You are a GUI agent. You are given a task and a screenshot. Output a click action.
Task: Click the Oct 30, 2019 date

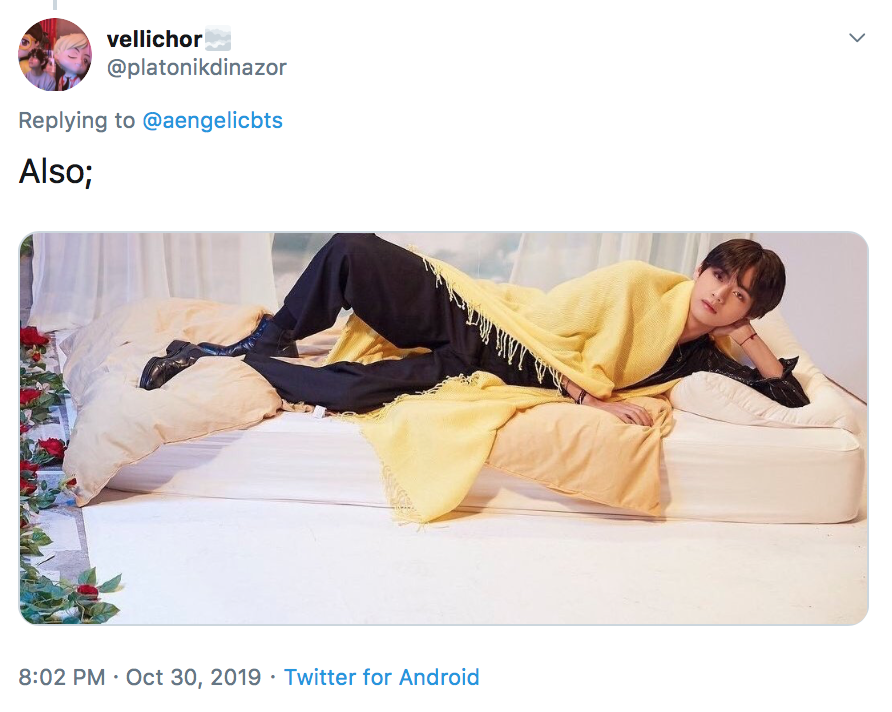point(193,677)
